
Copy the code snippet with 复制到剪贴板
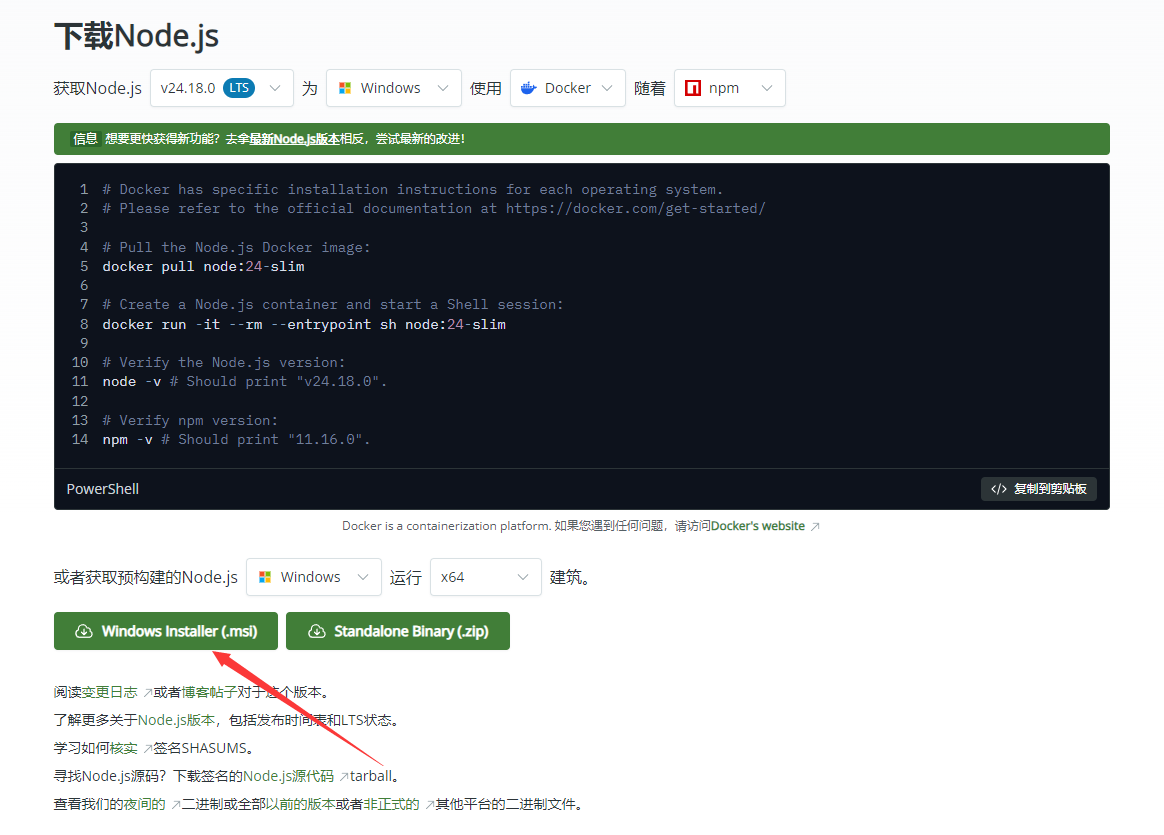tap(1039, 489)
